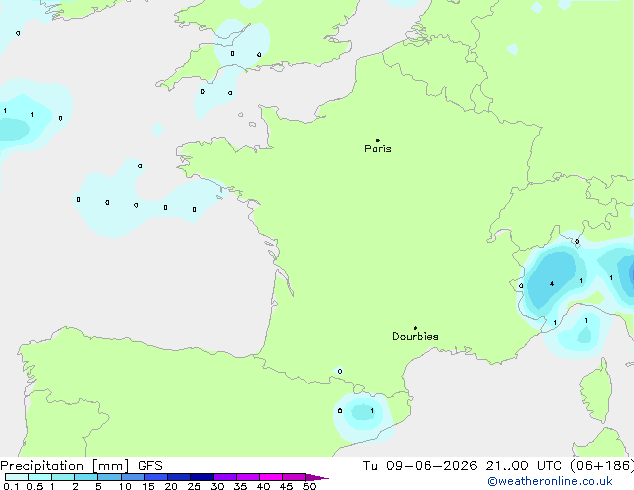Pick the 30–35 mm purple legend swatch
The width and height of the screenshot is (634, 490).
pyautogui.click(x=225, y=477)
